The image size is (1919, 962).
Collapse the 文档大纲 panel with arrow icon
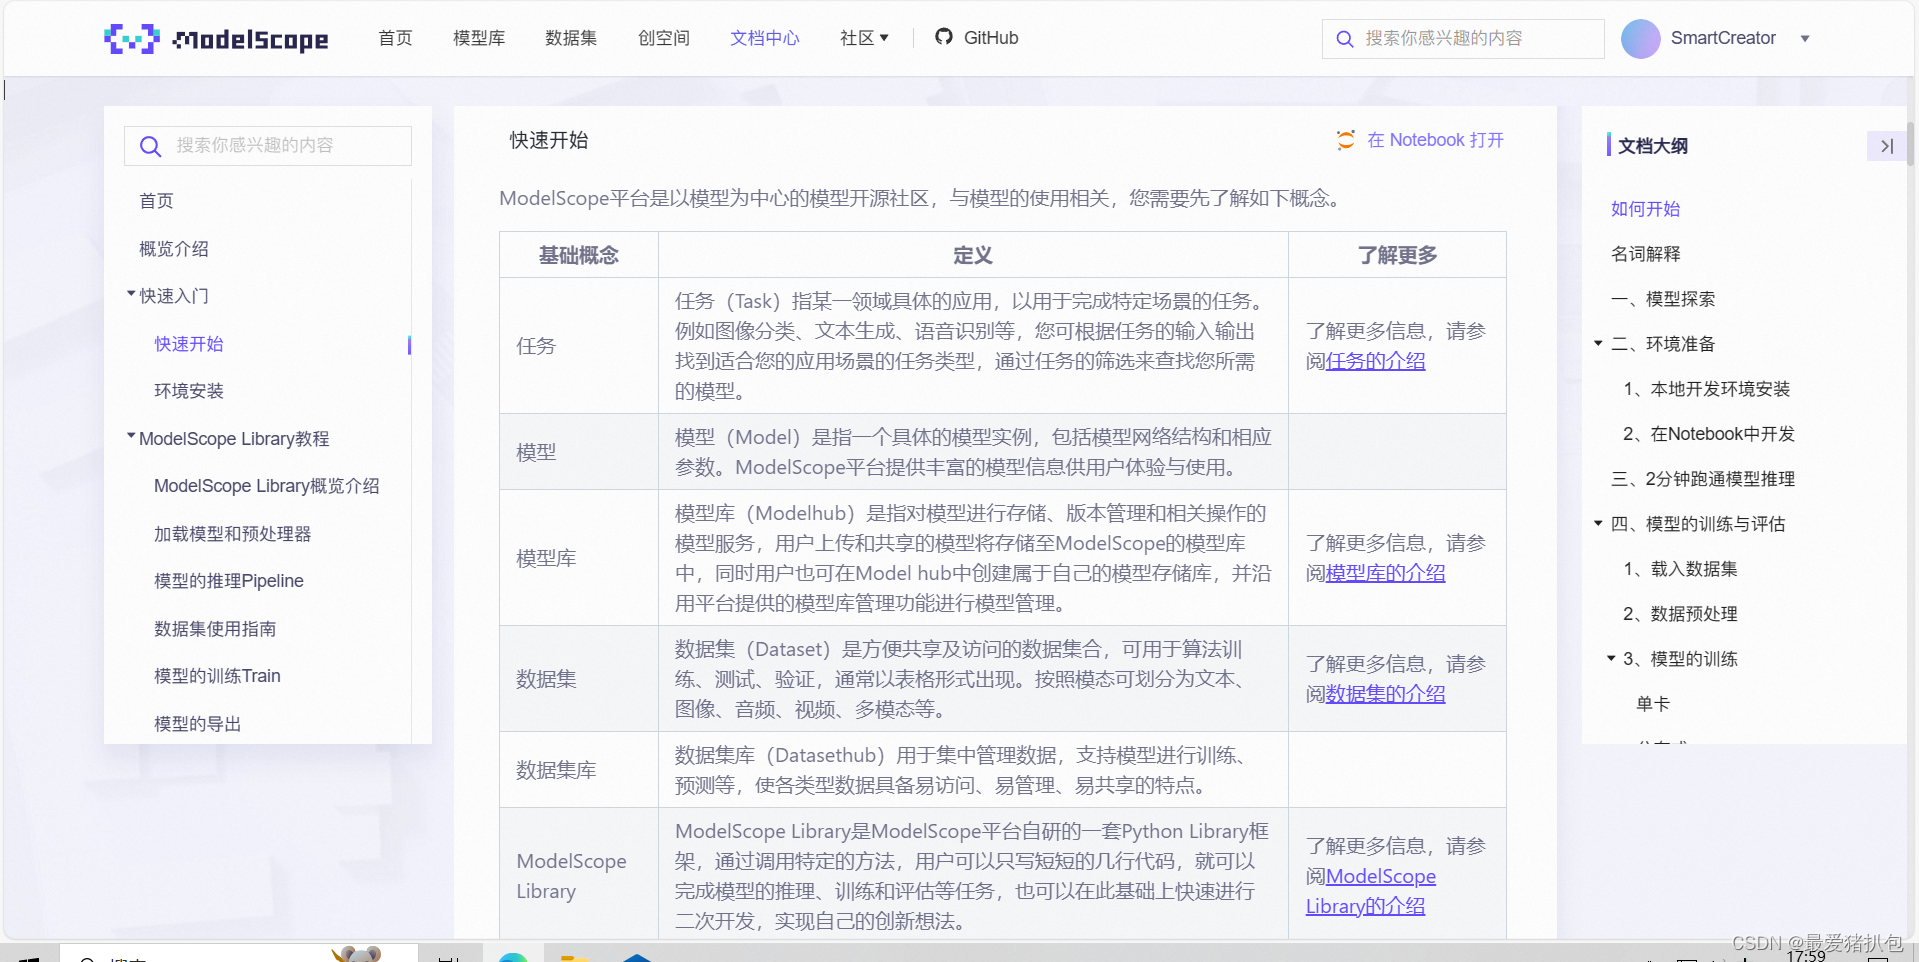coord(1886,146)
